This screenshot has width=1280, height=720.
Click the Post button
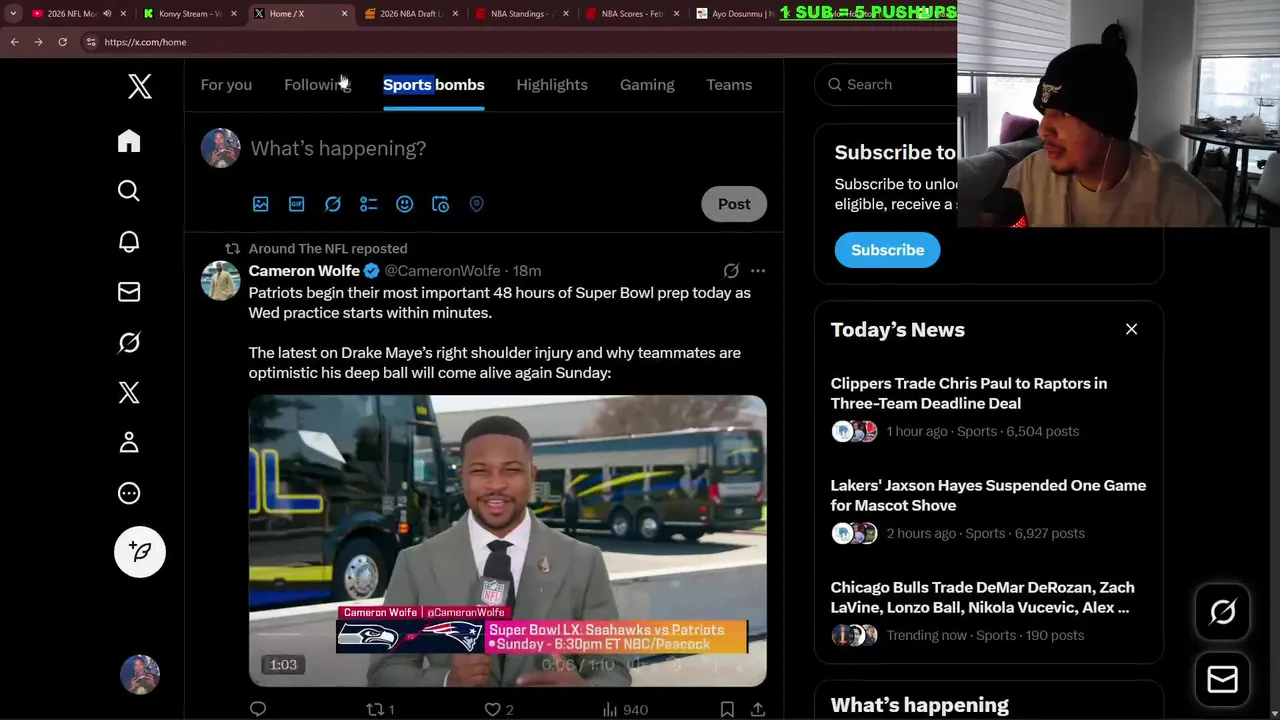734,204
